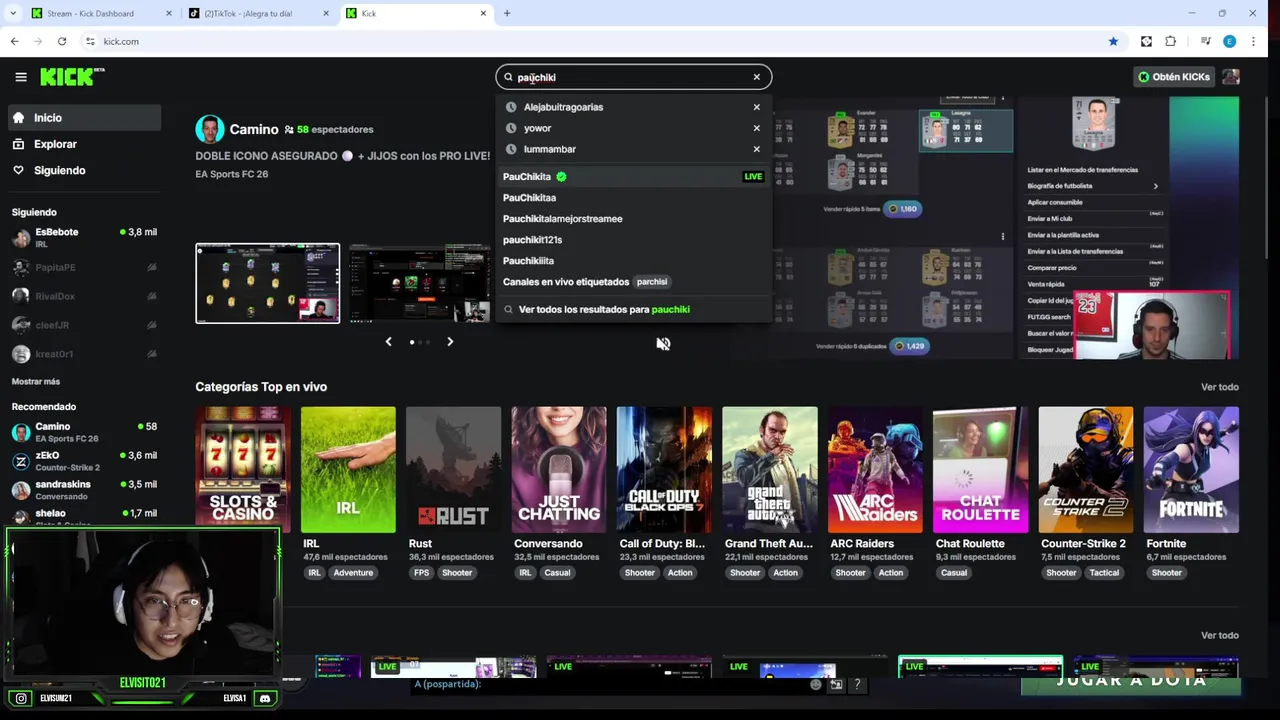Open Just Chatting category card
This screenshot has width=1280, height=720.
[x=559, y=470]
